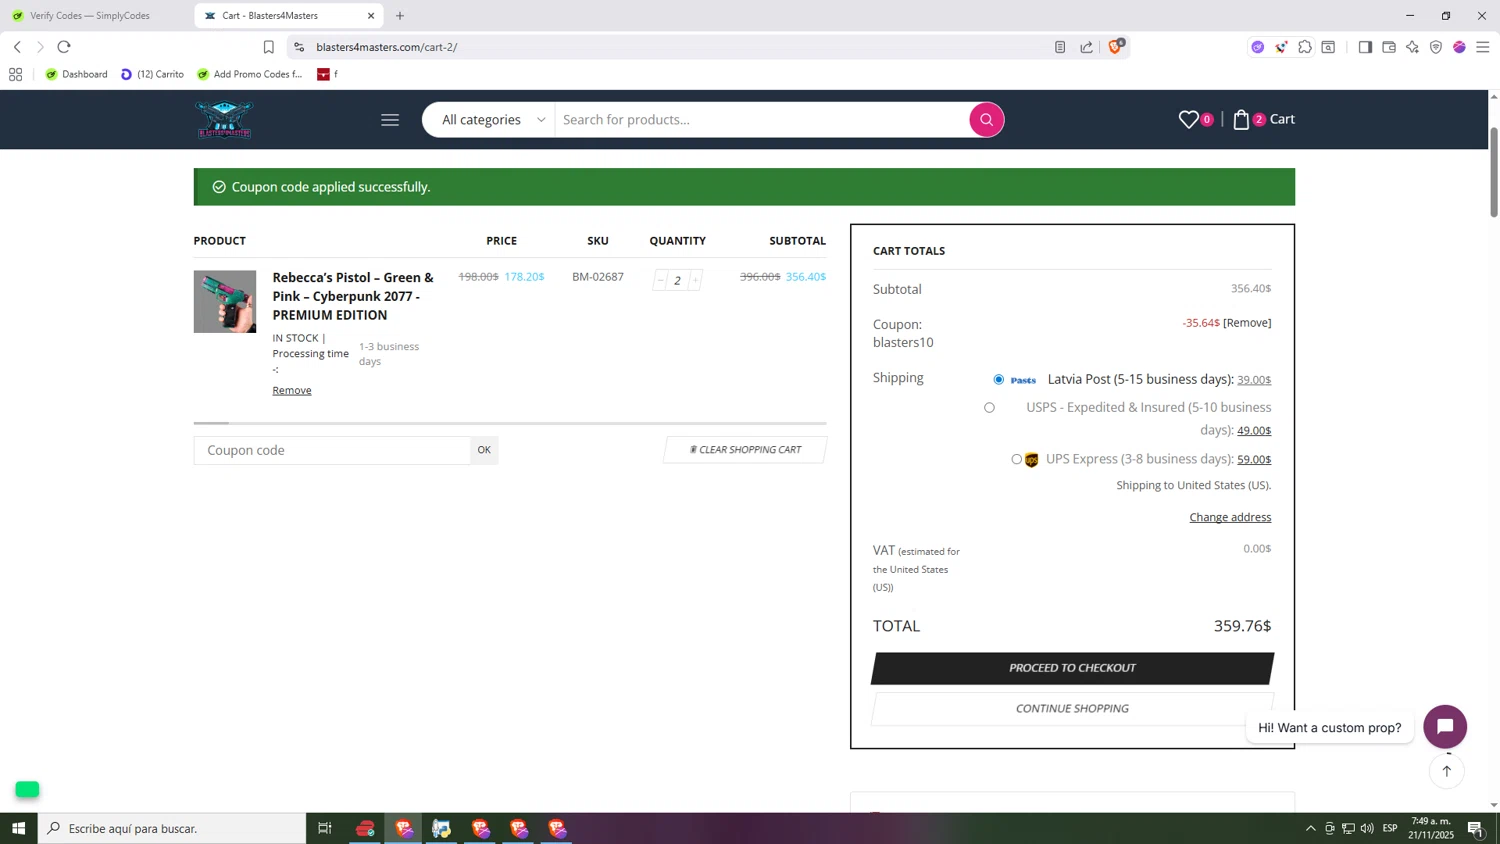Select USPS Expedited & Insured shipping
Screen dimensions: 1500x844
pos(989,408)
